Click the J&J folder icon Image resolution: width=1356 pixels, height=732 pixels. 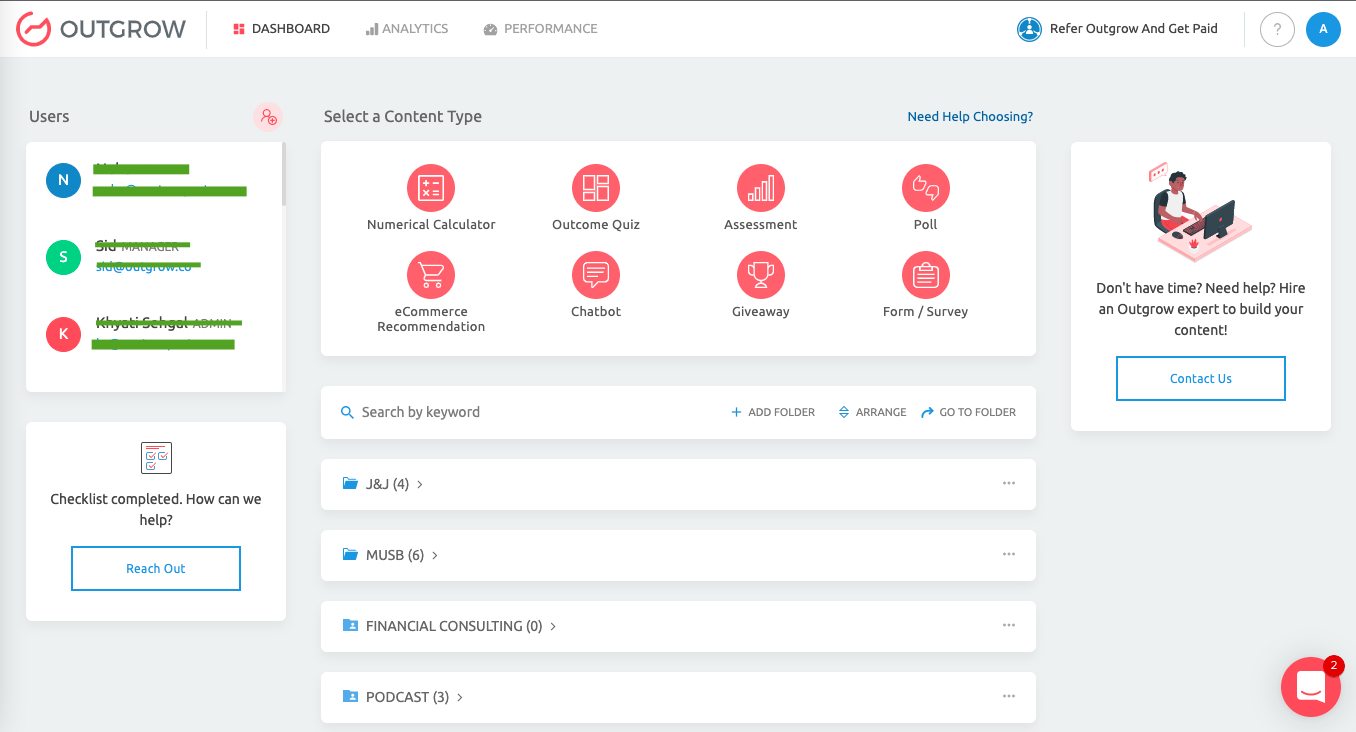pos(350,484)
